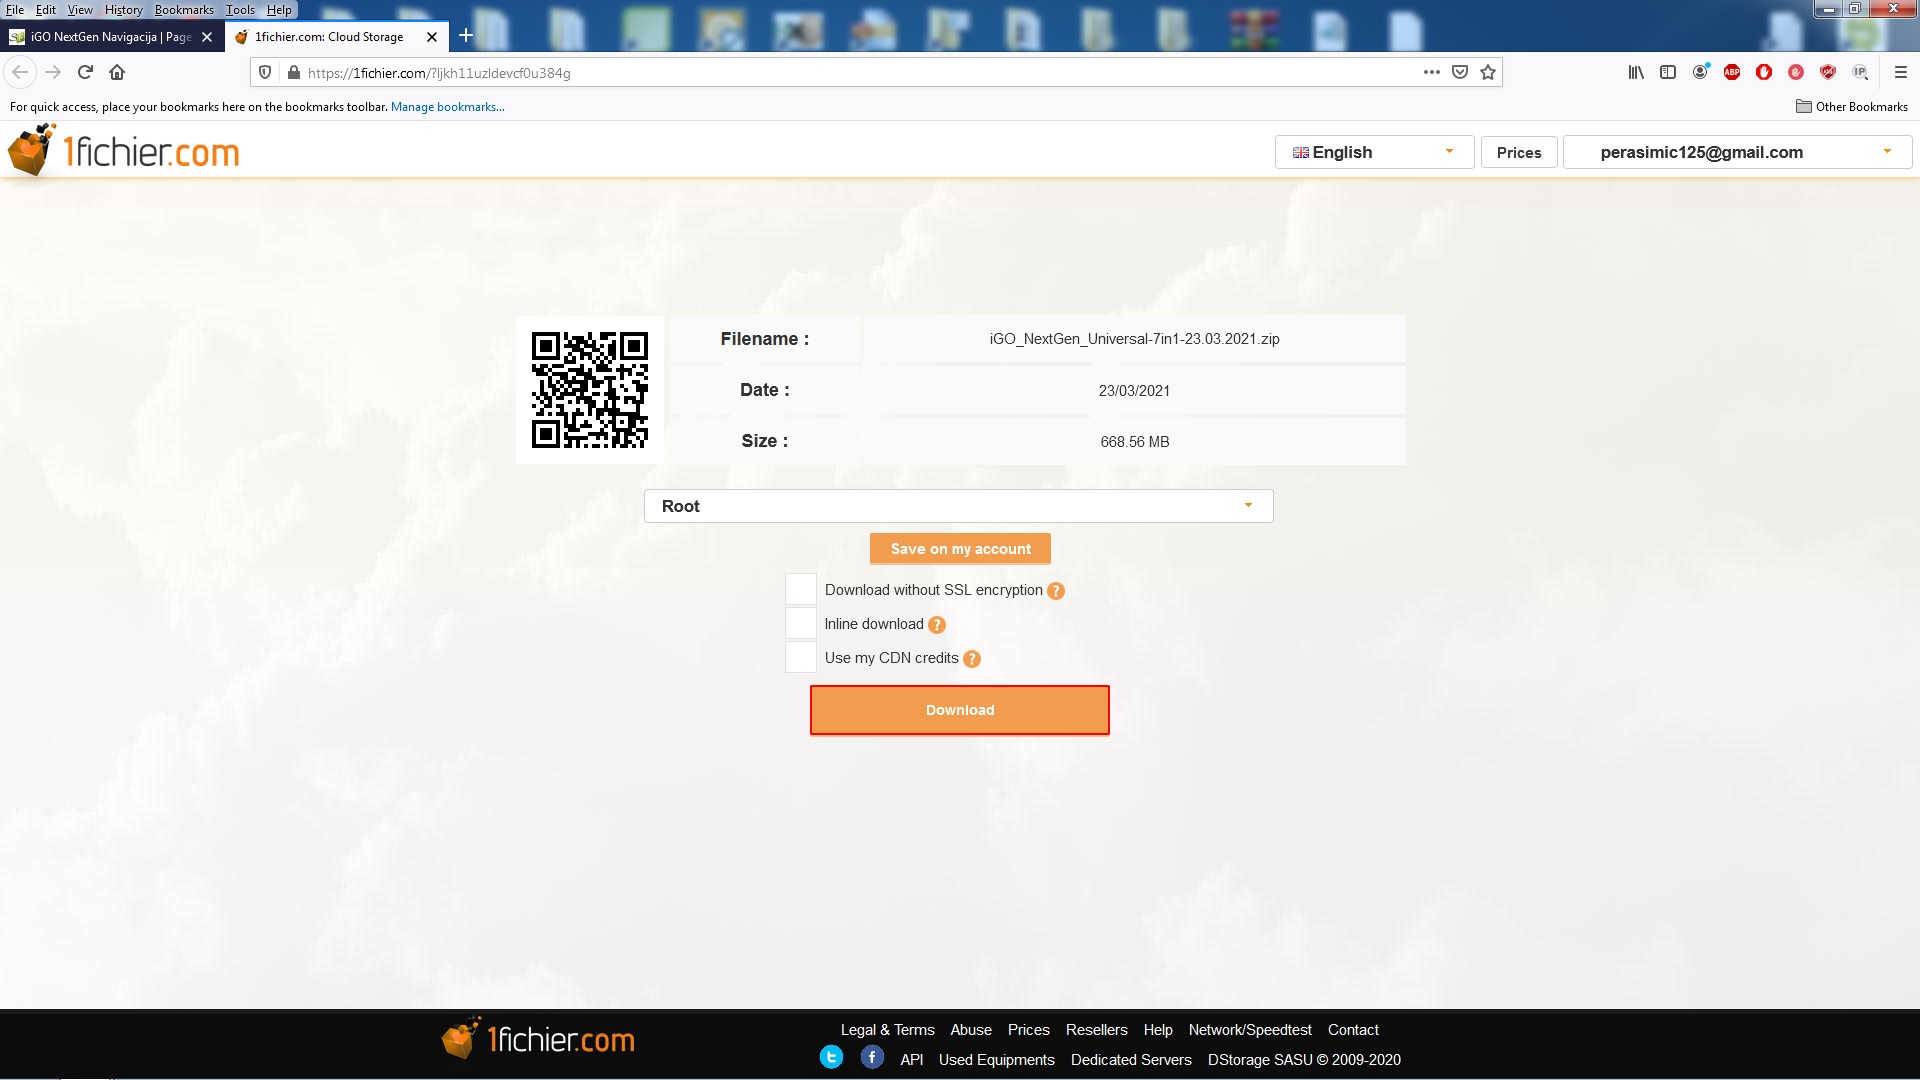This screenshot has width=1920, height=1080.
Task: Open the History menu
Action: coord(124,10)
